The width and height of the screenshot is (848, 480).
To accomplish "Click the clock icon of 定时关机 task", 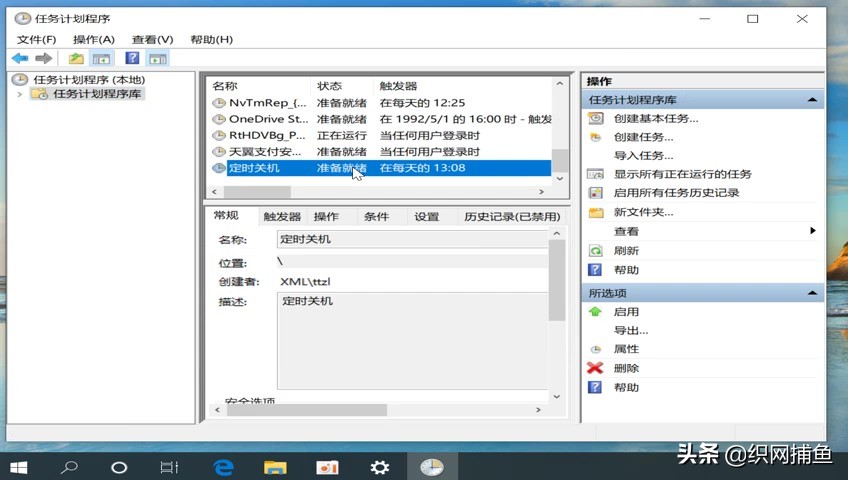I will [x=218, y=168].
